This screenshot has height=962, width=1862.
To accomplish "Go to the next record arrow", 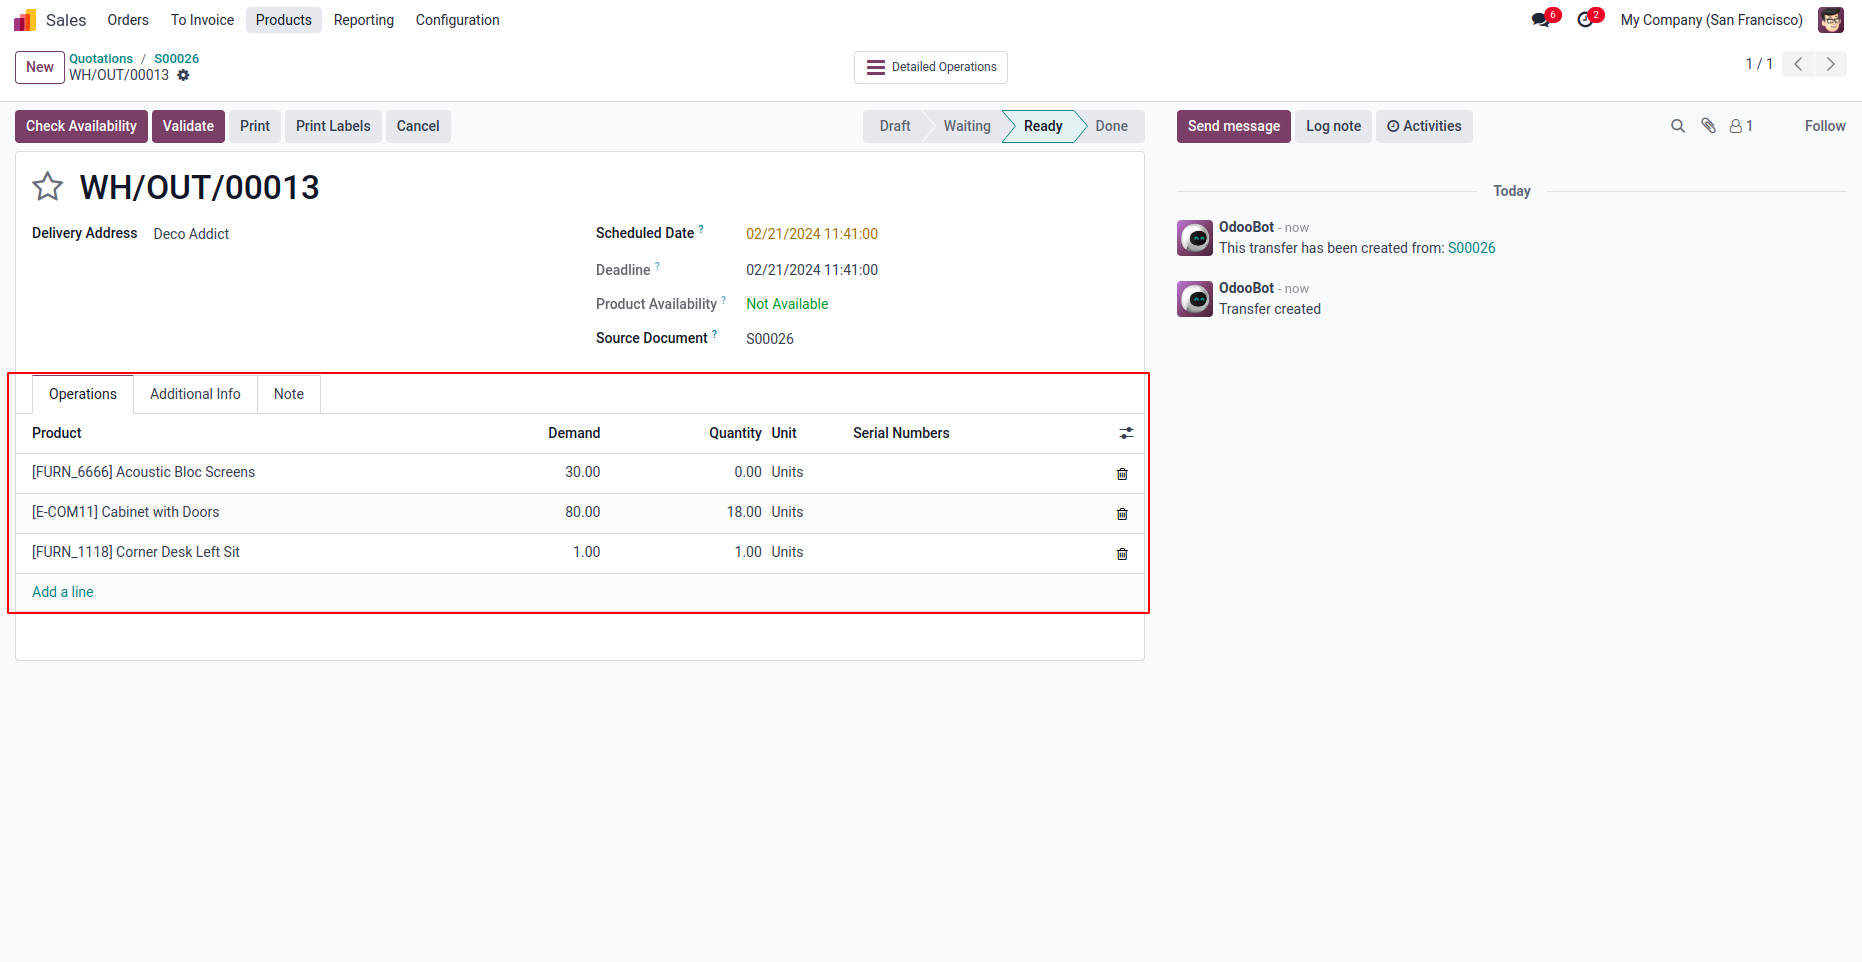I will click(1831, 64).
